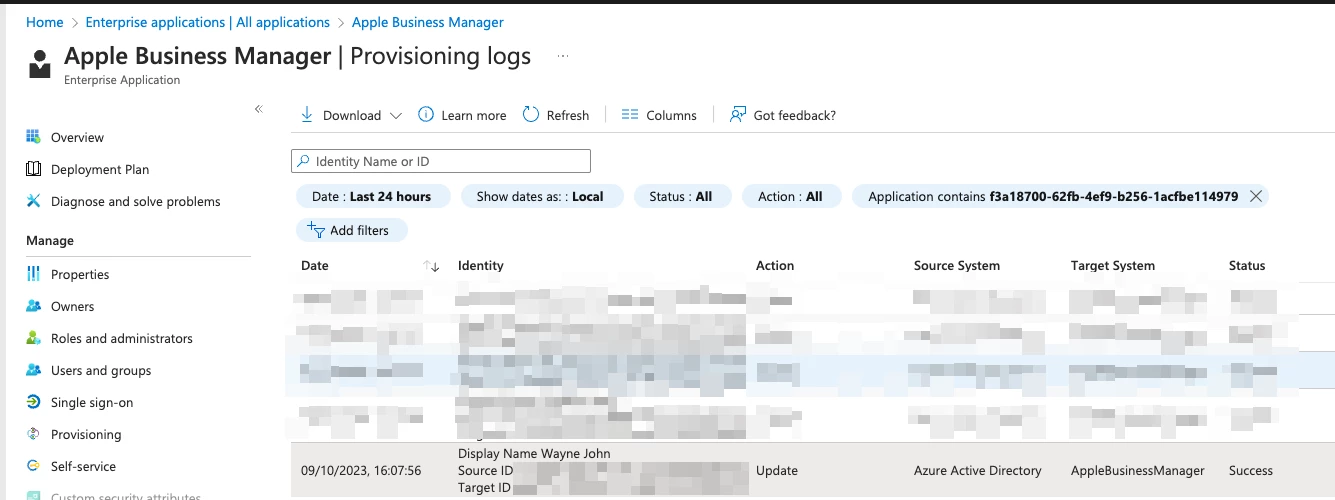Click the Provisioning sync icon
Image resolution: width=1335 pixels, height=500 pixels.
tap(33, 434)
